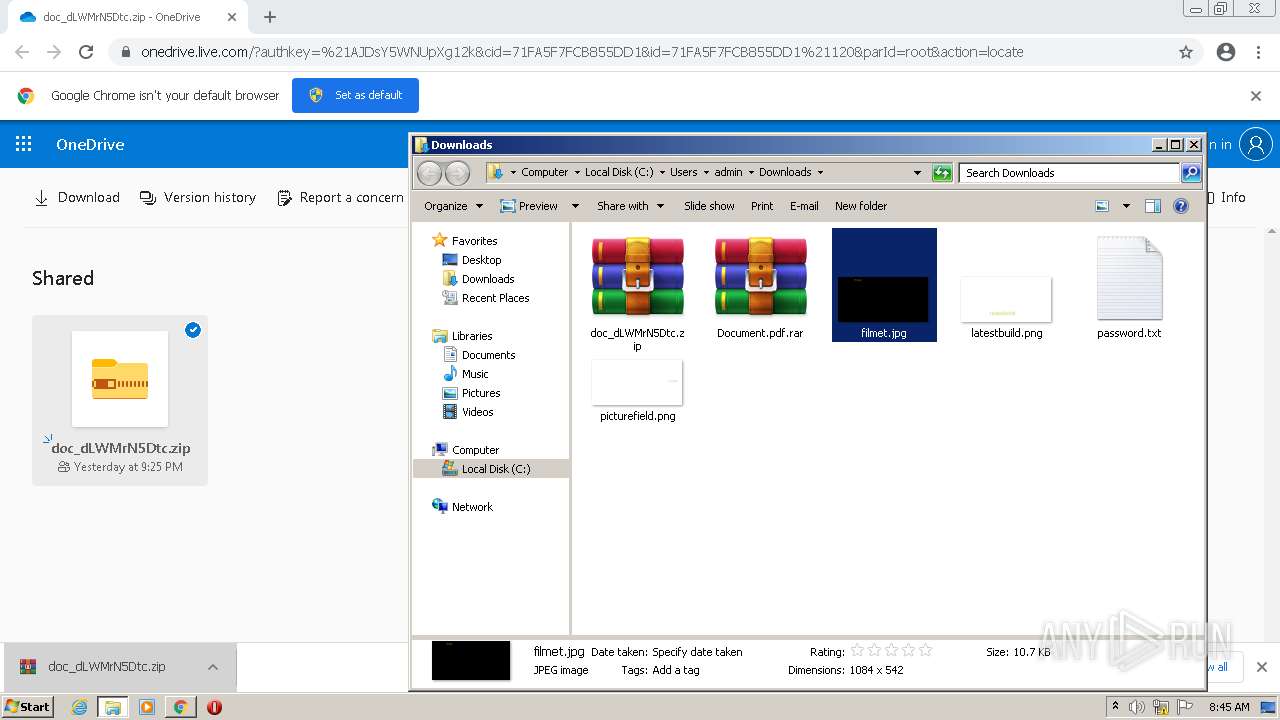Select Libraries in navigation pane

coord(462,336)
